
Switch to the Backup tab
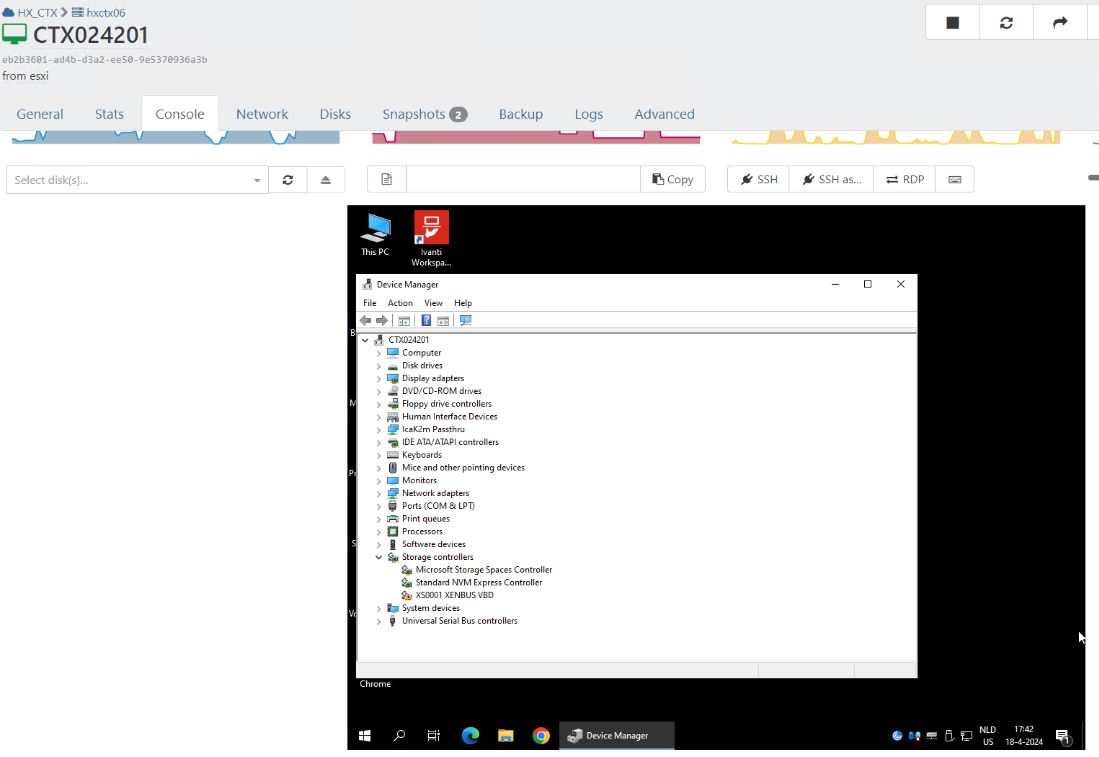click(x=520, y=114)
